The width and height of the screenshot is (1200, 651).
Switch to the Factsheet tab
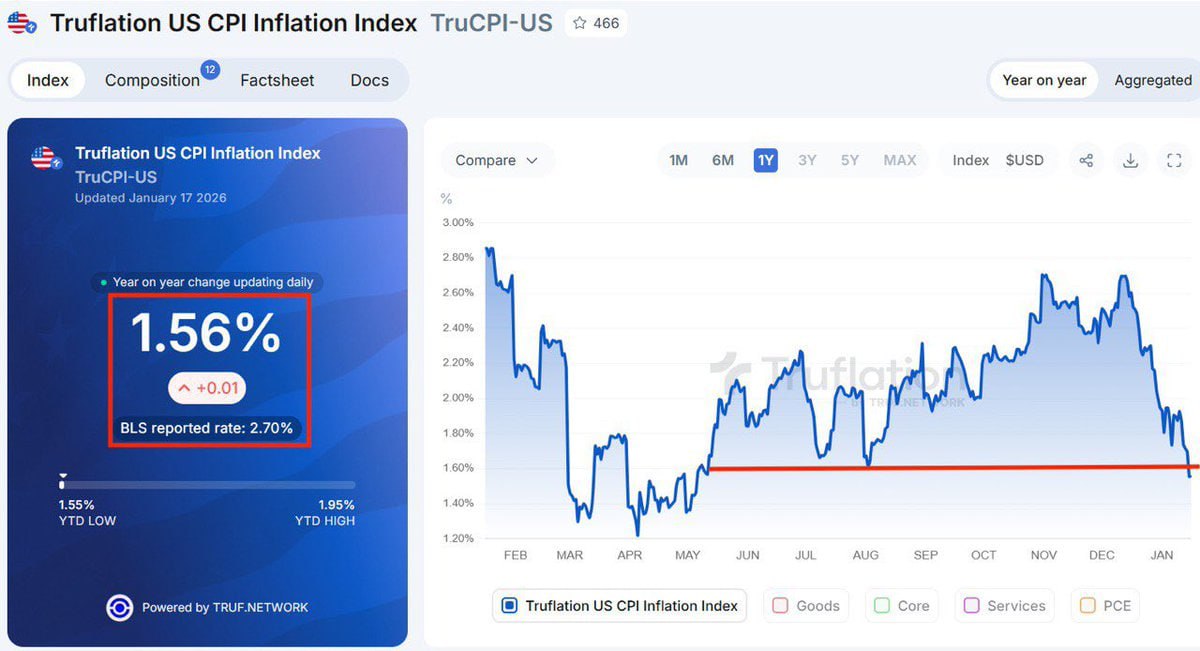click(x=277, y=80)
